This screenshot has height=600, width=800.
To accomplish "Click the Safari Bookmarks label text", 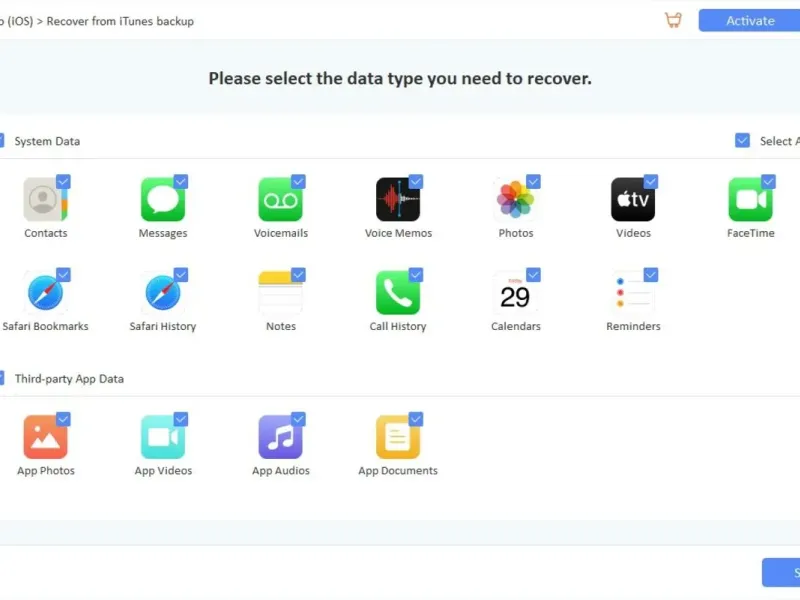I will coord(45,327).
